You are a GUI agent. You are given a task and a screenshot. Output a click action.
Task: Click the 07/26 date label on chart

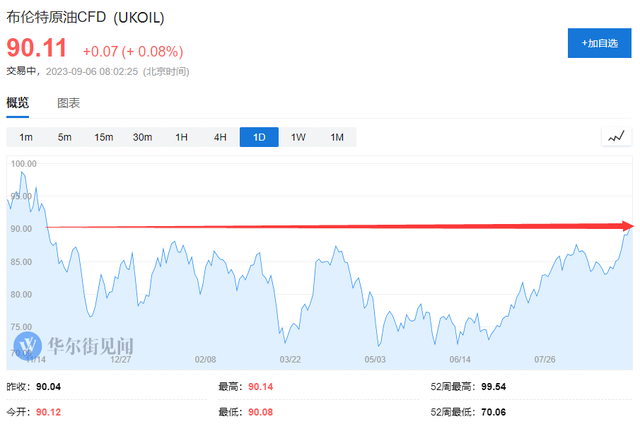click(545, 360)
